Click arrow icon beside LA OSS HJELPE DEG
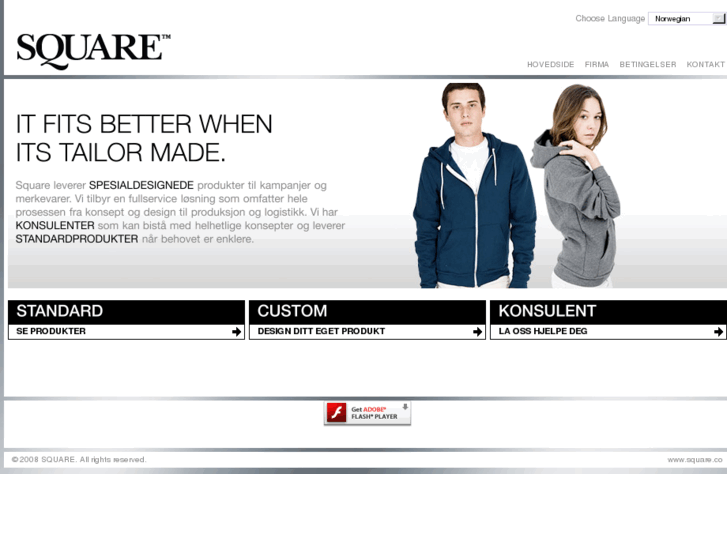This screenshot has width=727, height=545. [718, 332]
